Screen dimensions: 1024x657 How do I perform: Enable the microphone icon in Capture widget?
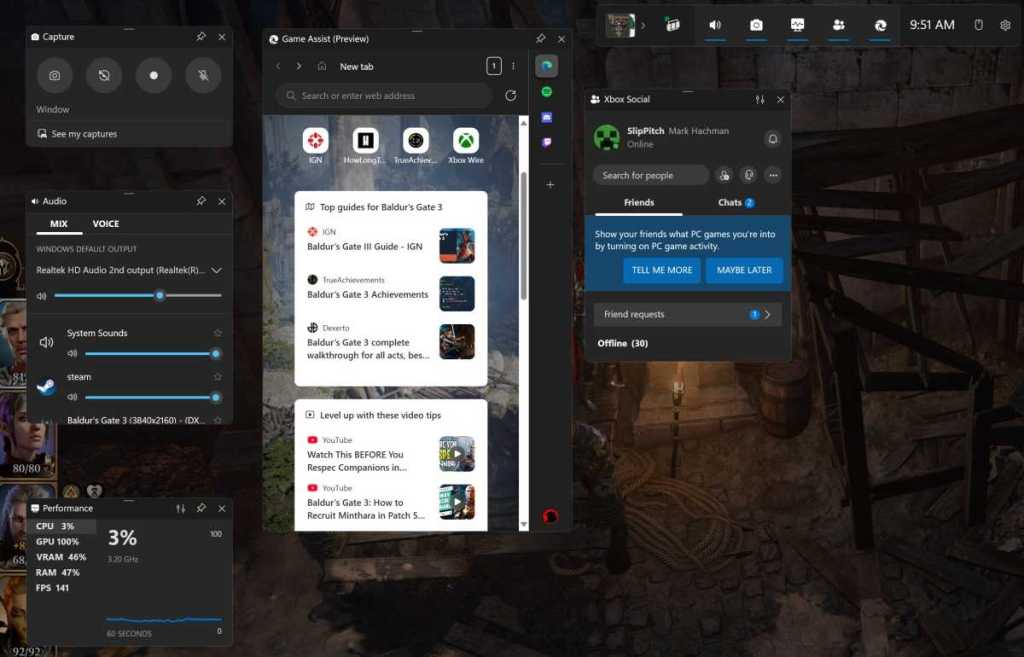pyautogui.click(x=204, y=75)
